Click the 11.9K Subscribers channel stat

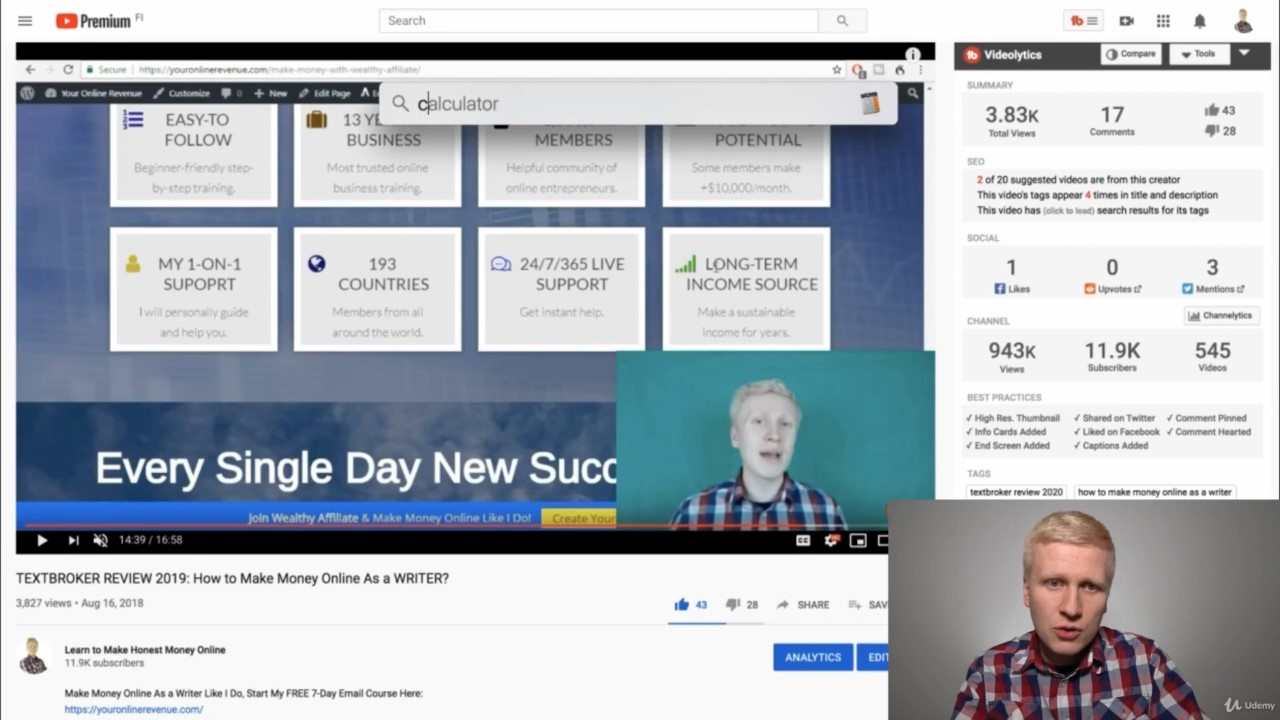pos(1112,356)
